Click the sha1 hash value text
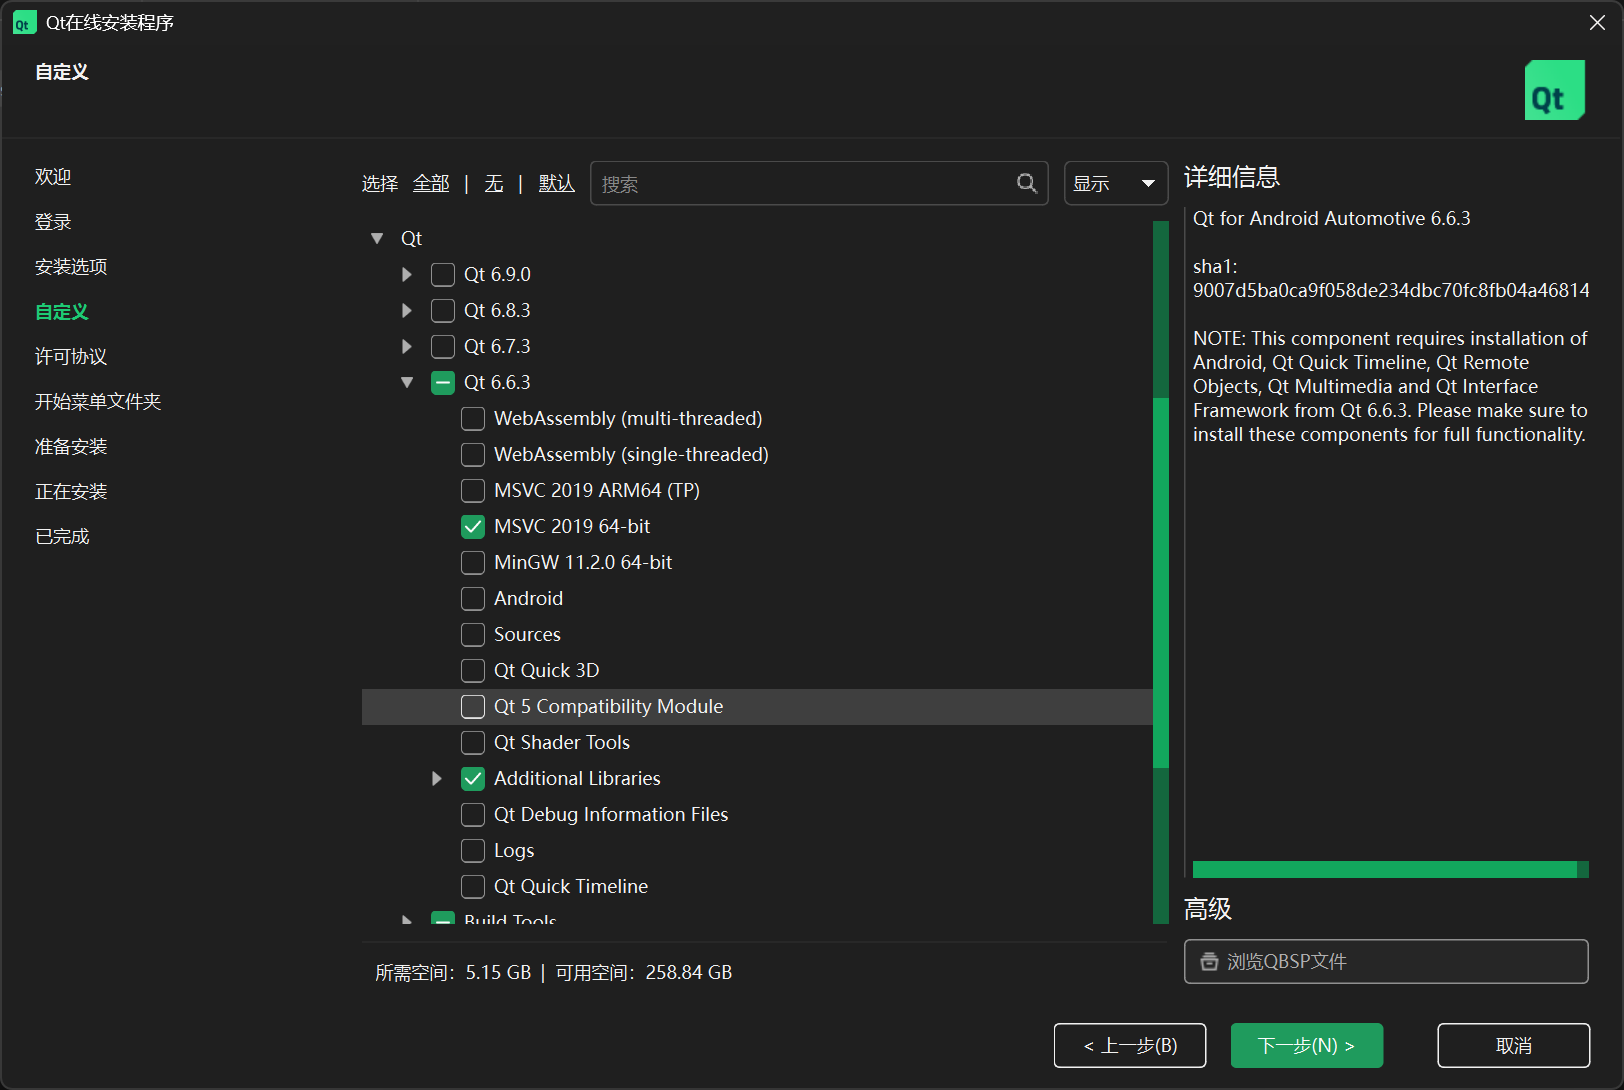The image size is (1624, 1090). 1391,291
